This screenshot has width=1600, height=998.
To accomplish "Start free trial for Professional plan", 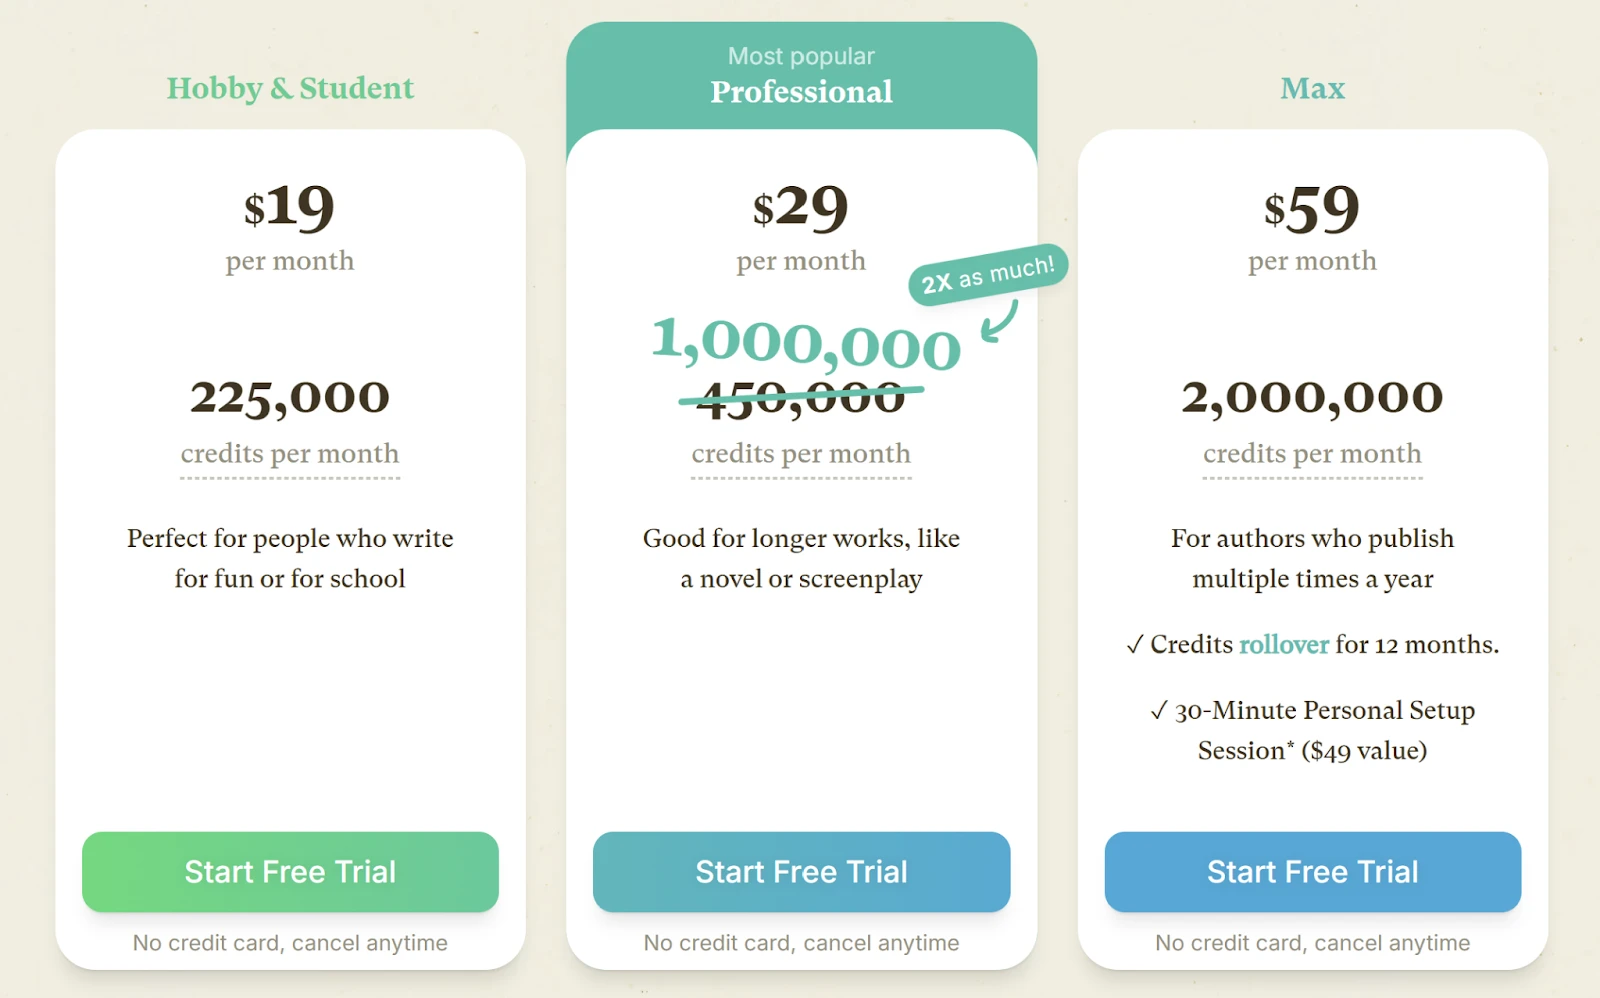I will tap(801, 872).
